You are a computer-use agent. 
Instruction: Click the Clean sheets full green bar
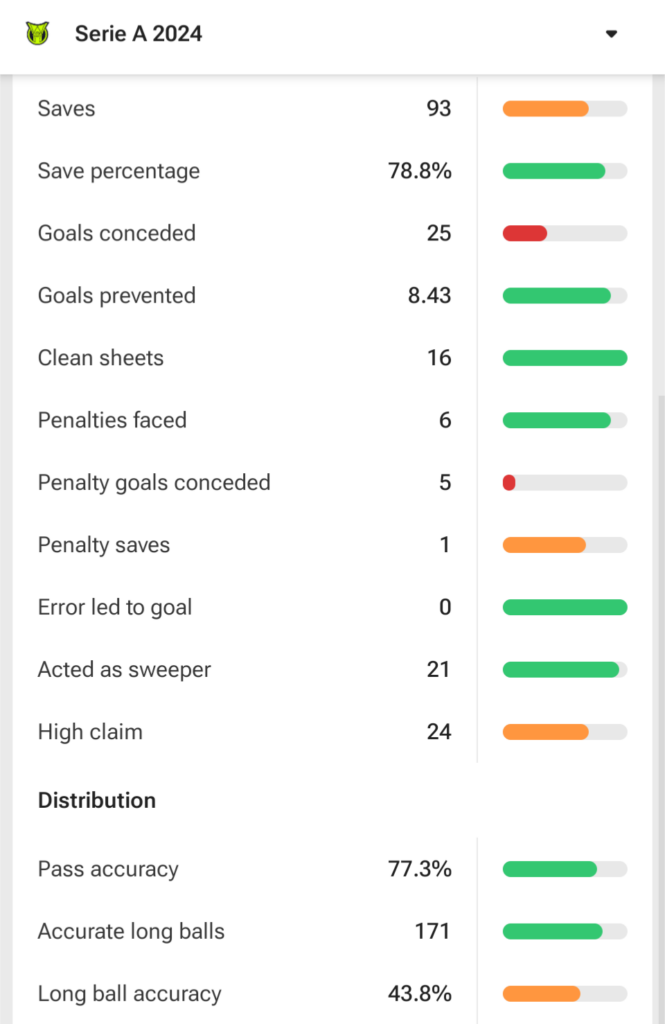pyautogui.click(x=564, y=358)
